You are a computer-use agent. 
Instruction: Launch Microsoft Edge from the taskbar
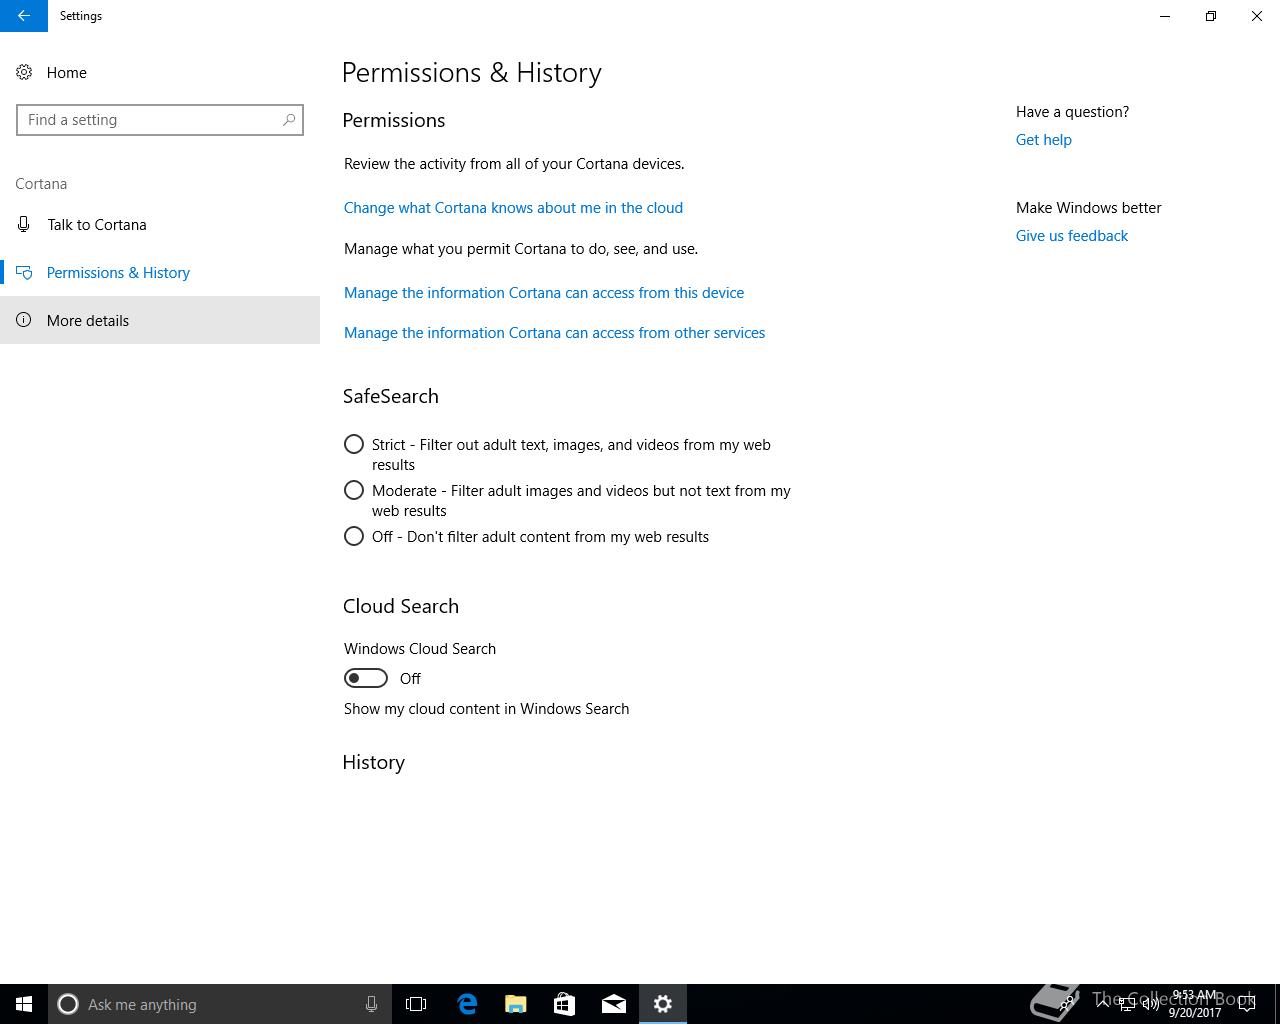pyautogui.click(x=467, y=1004)
